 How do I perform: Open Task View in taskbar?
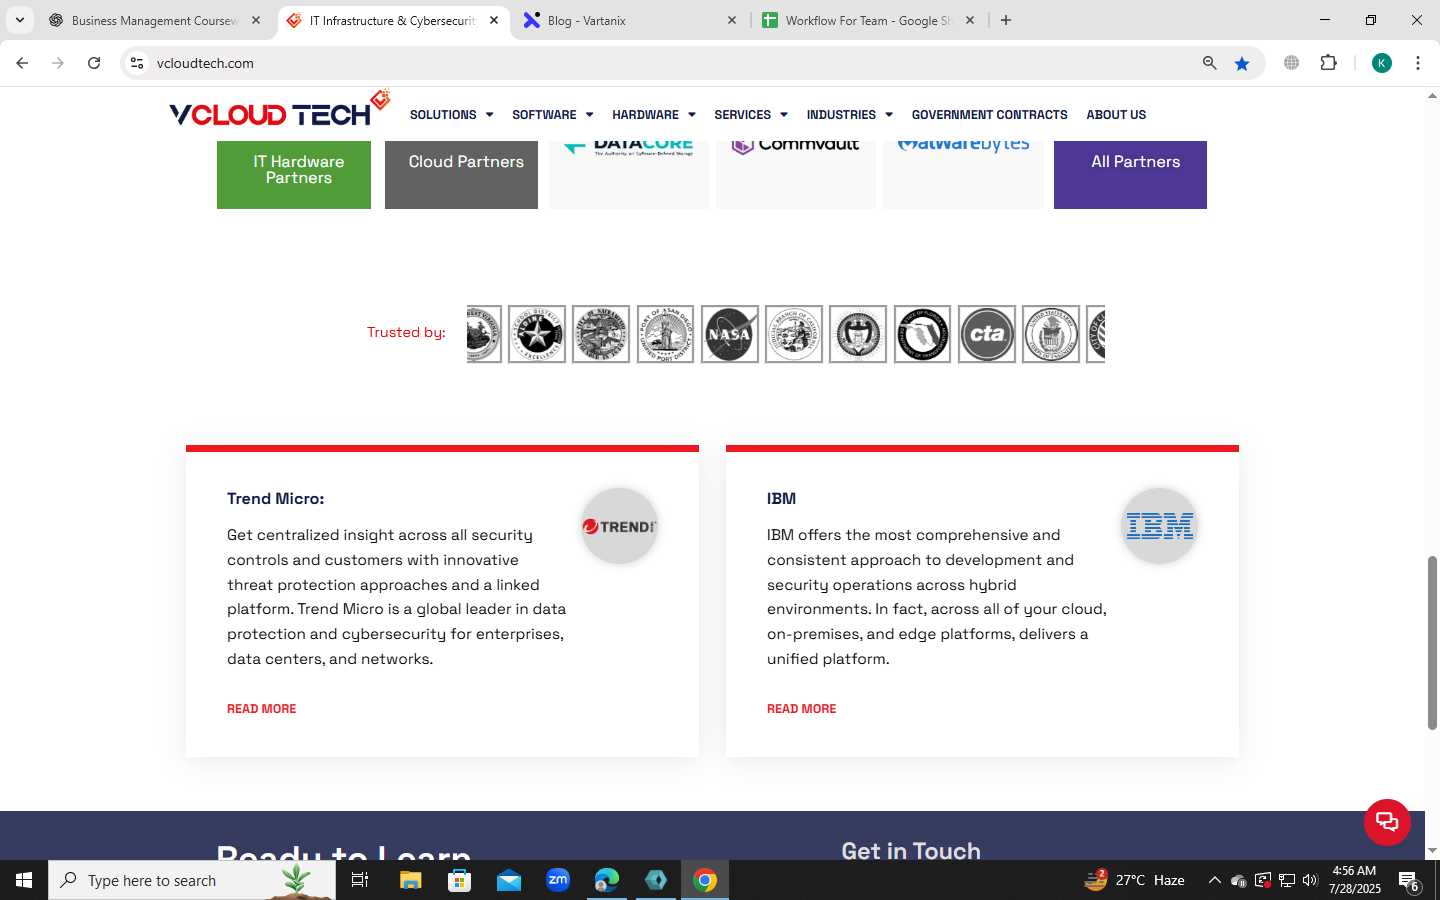tap(360, 880)
